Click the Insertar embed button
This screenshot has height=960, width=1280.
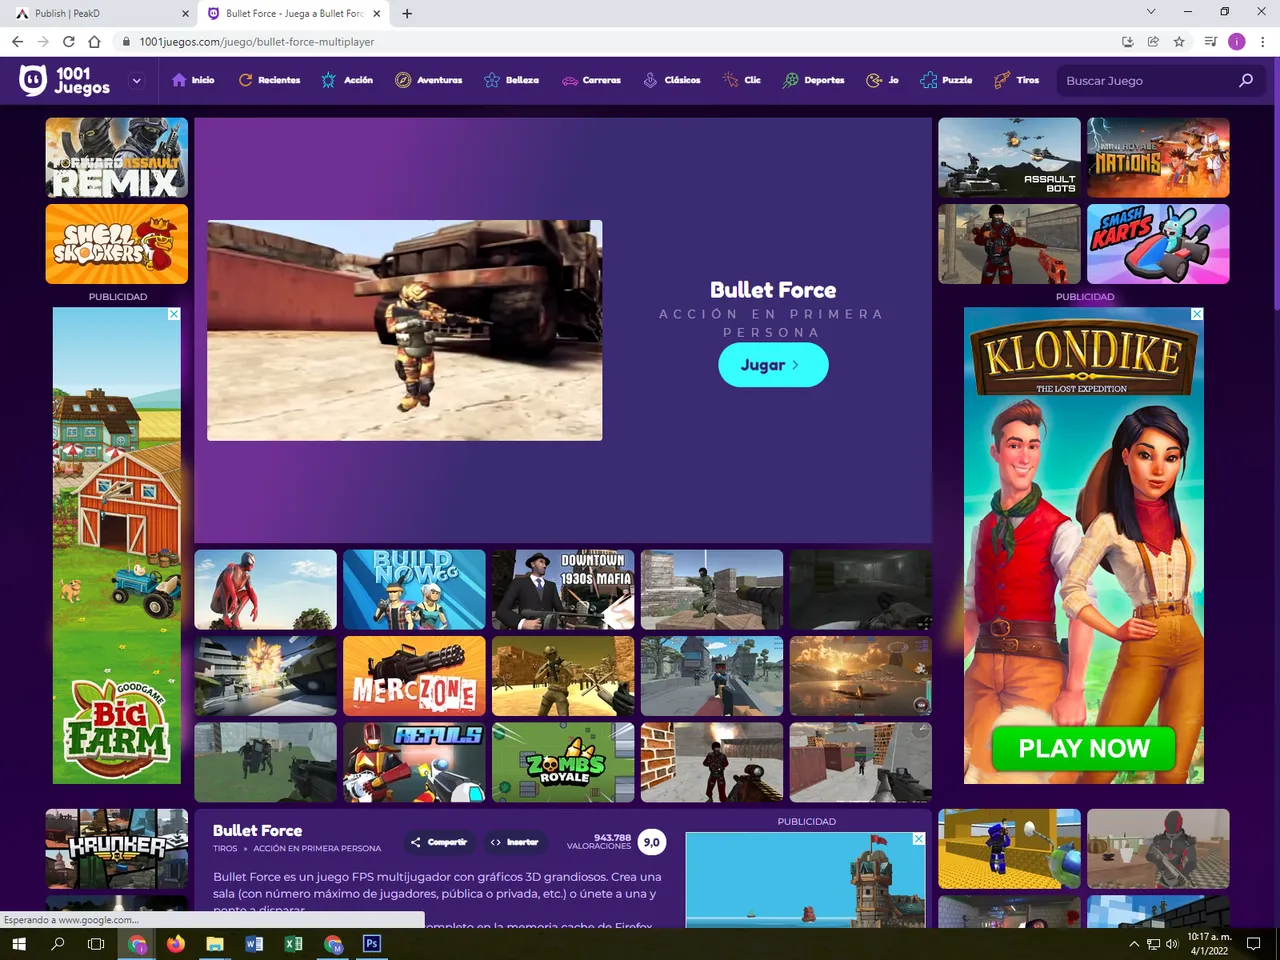pyautogui.click(x=515, y=842)
